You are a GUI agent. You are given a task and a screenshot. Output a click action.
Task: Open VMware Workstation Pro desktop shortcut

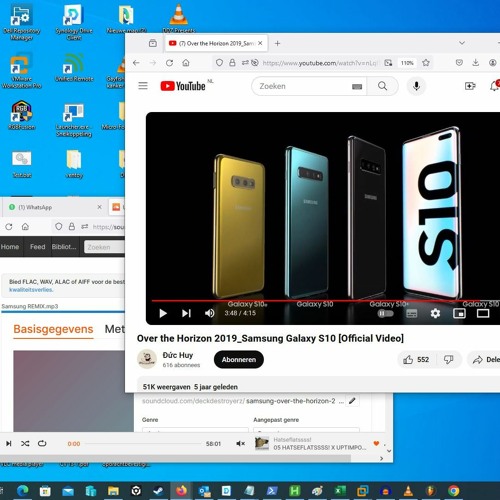click(21, 71)
